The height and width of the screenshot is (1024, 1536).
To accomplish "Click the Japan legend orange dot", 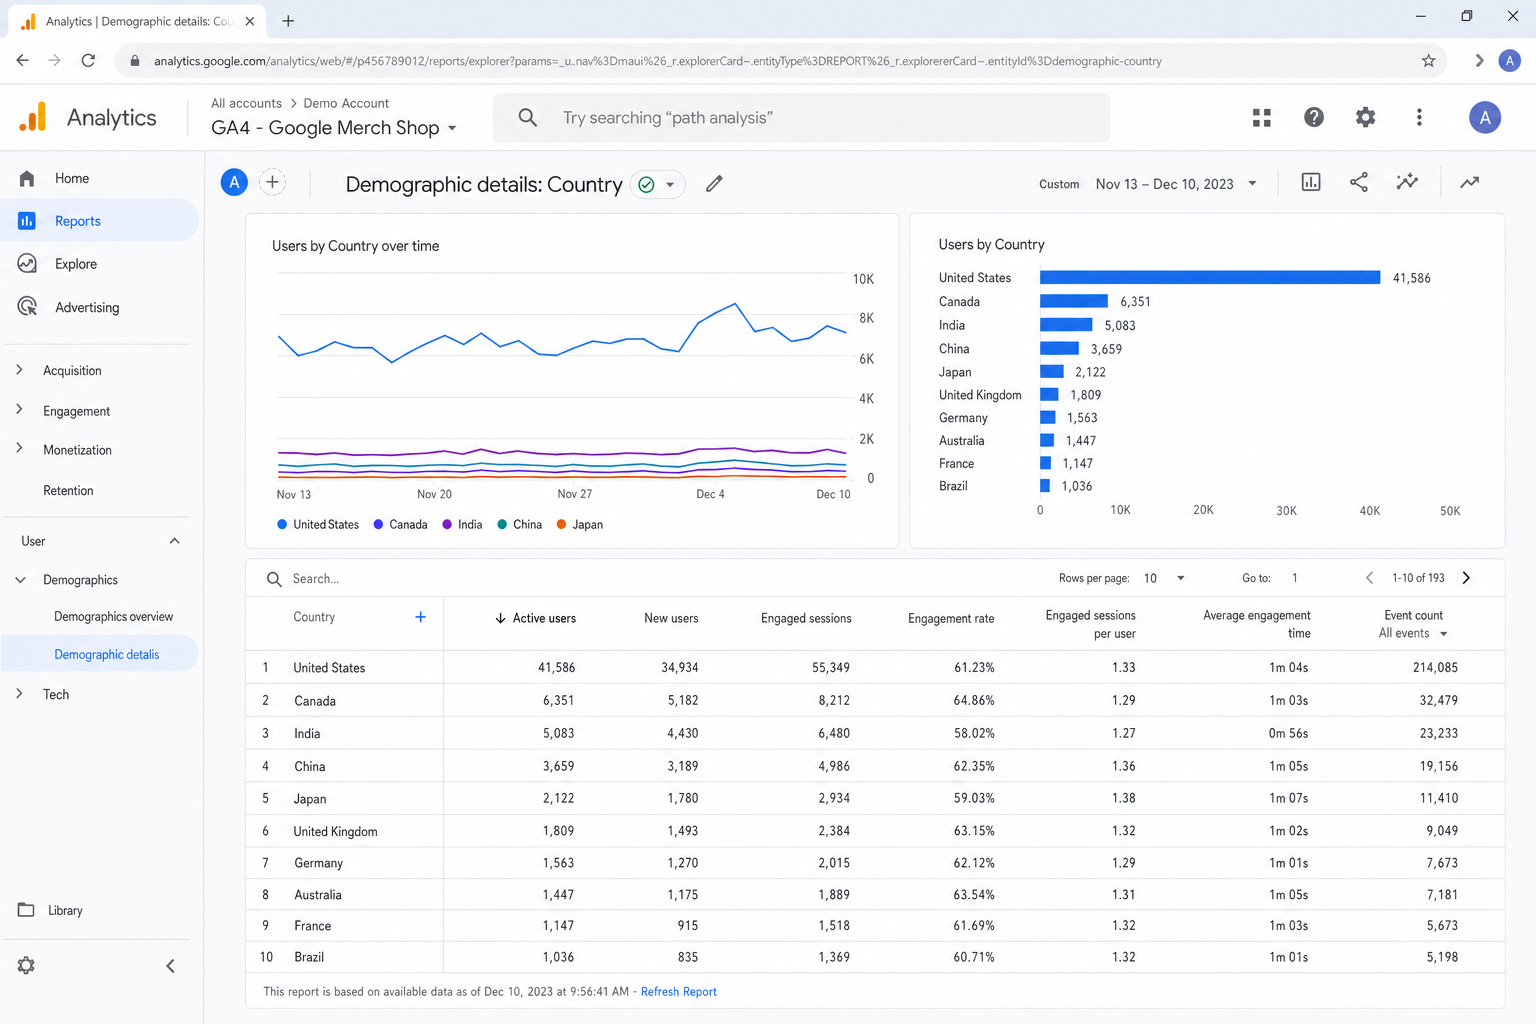I will (x=561, y=524).
